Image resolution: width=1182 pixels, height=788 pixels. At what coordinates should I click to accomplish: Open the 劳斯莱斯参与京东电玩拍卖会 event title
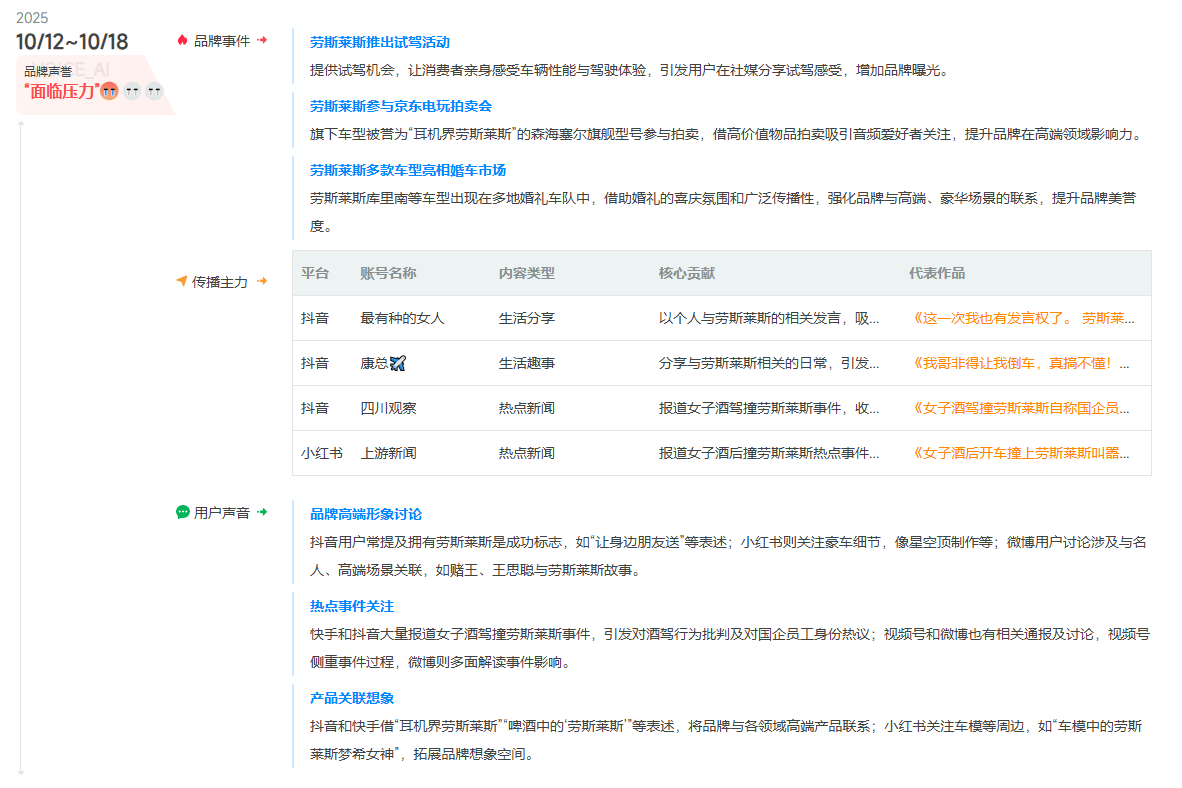click(400, 106)
